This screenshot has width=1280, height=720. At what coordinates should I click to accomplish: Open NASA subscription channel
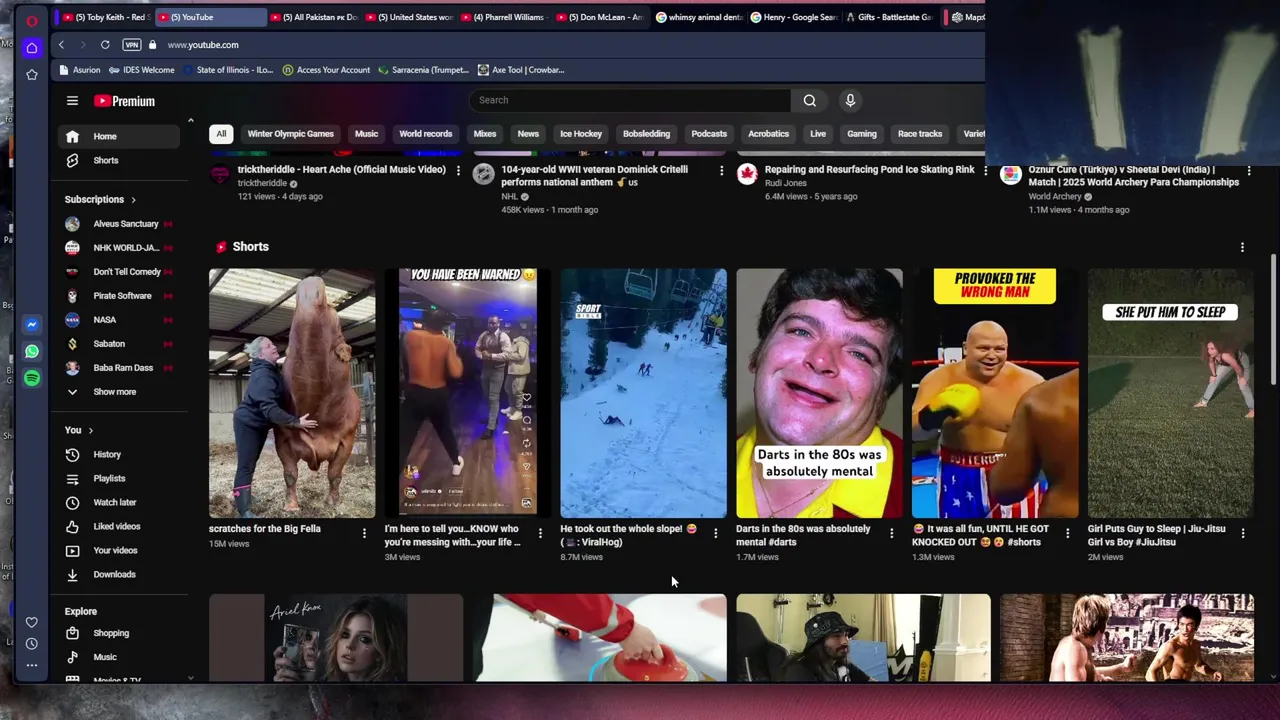pos(120,320)
